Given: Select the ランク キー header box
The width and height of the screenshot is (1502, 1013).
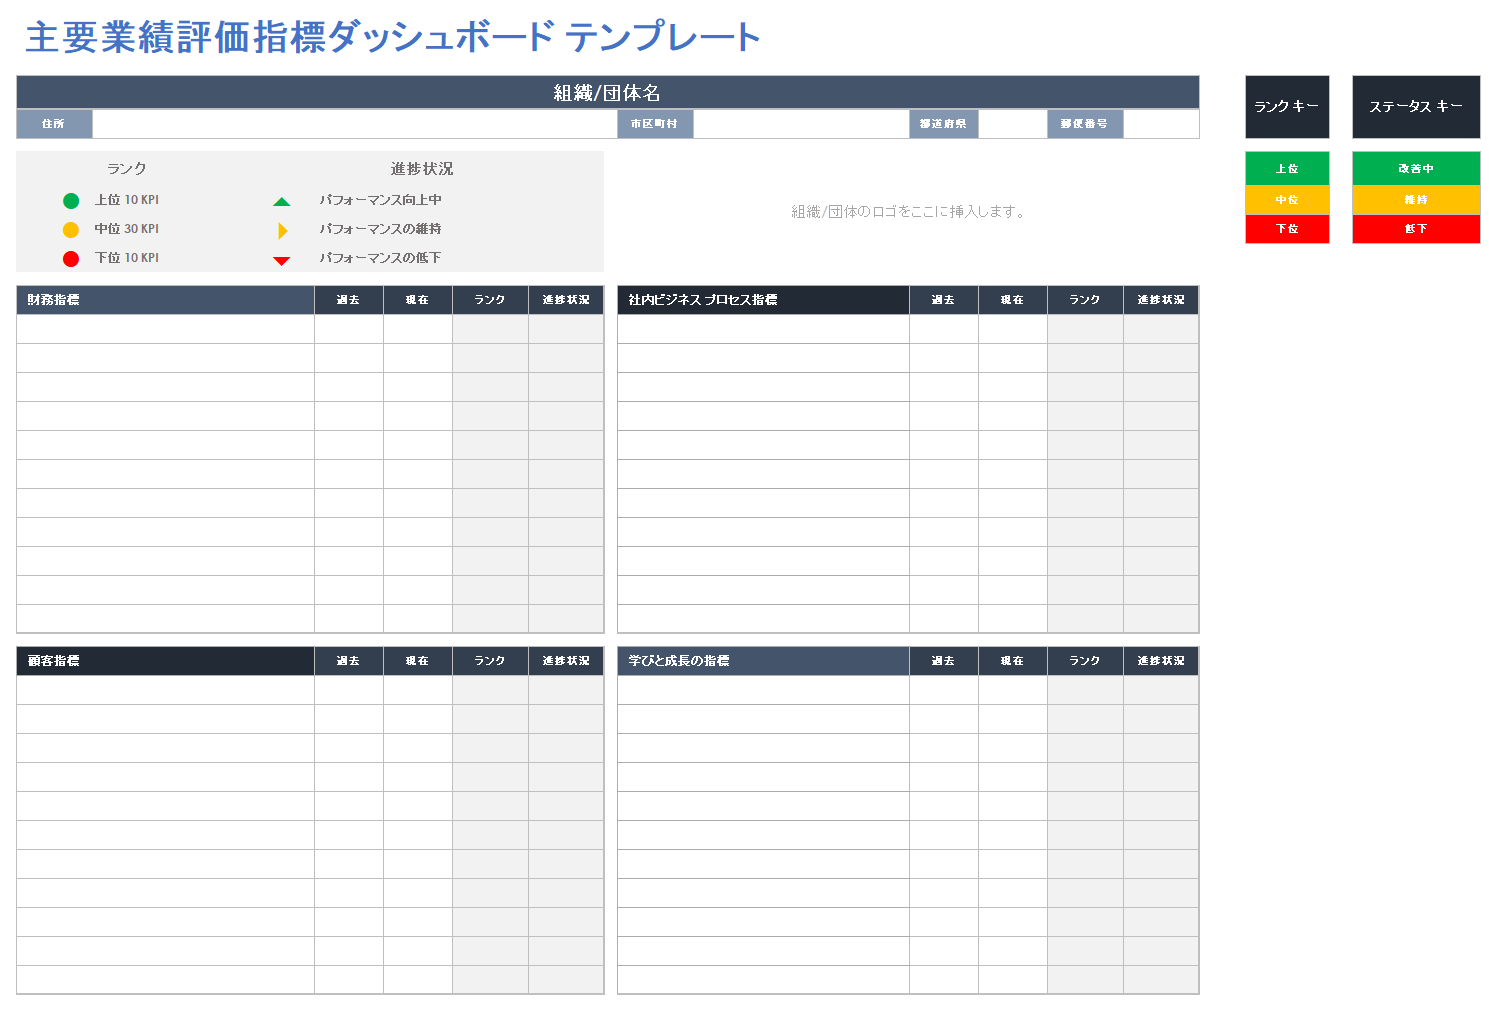Looking at the screenshot, I should [1287, 107].
